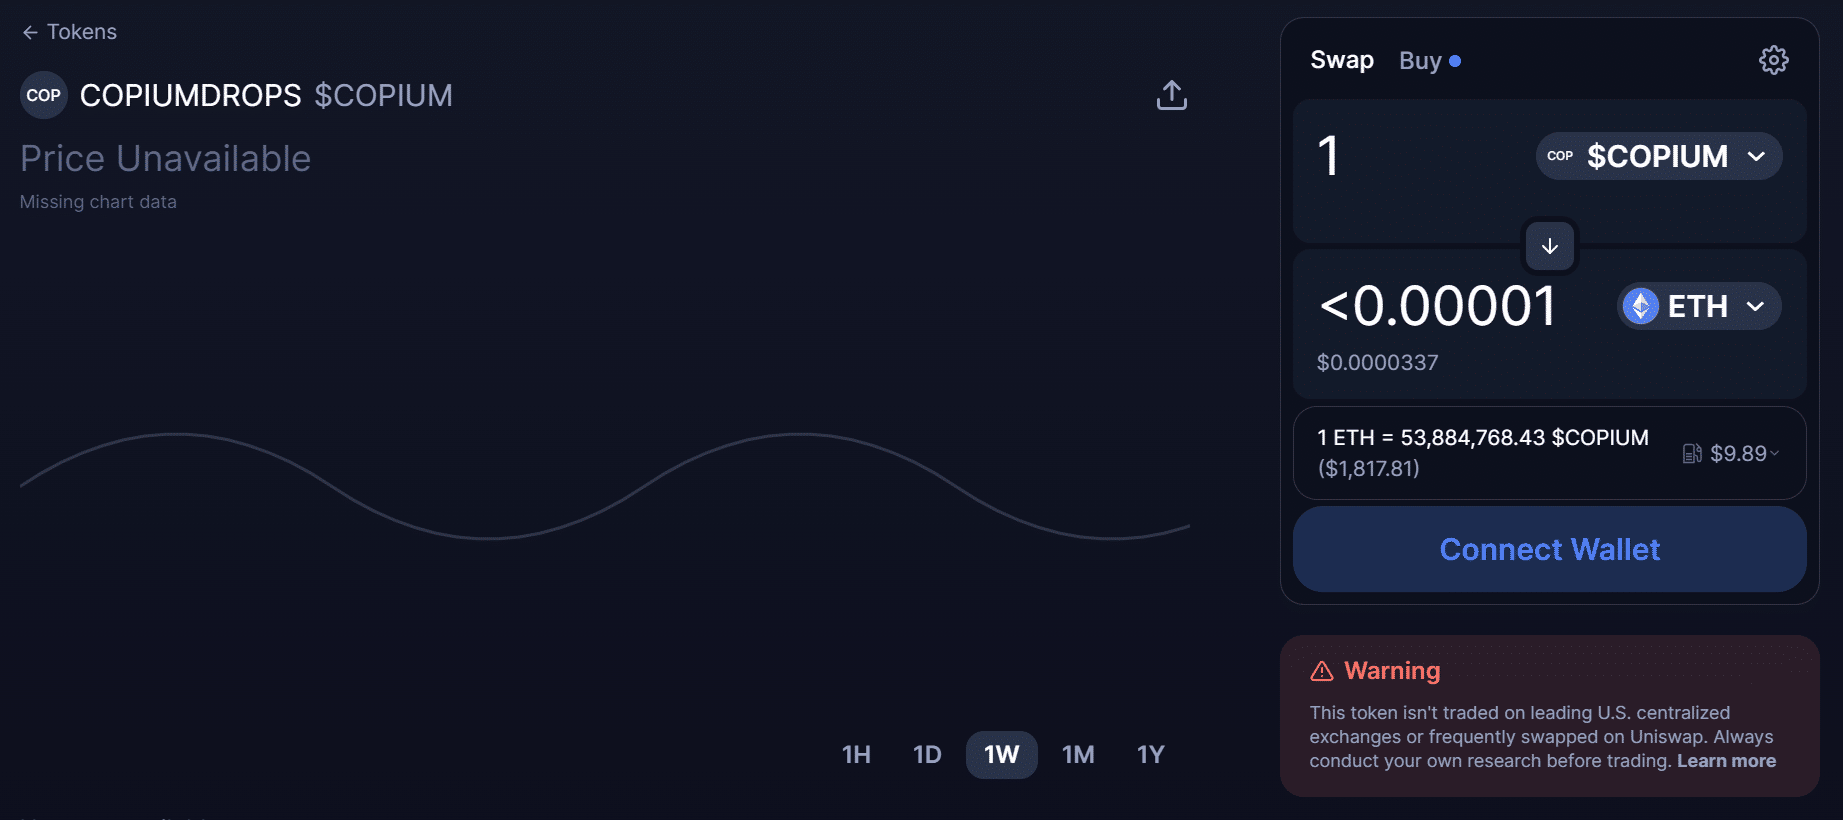The height and width of the screenshot is (820, 1843).
Task: Select the 1D chart timeframe
Action: tap(927, 755)
